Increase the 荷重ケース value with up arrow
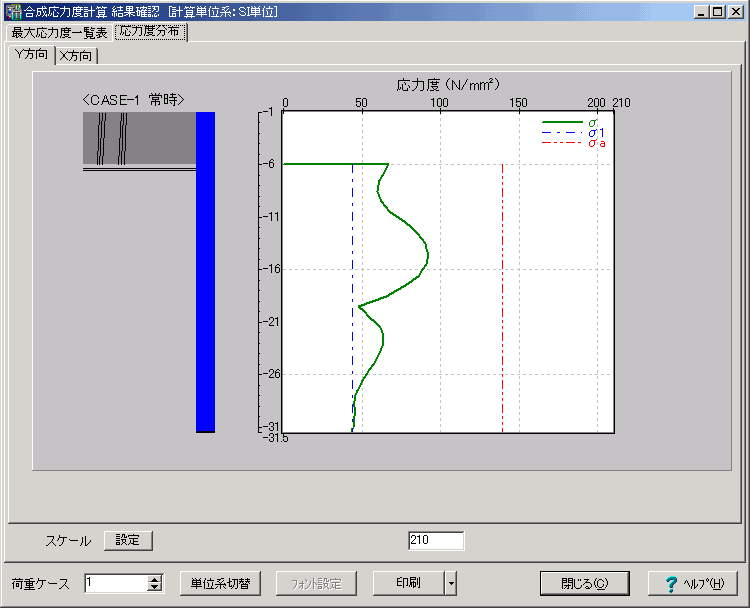 point(154,579)
